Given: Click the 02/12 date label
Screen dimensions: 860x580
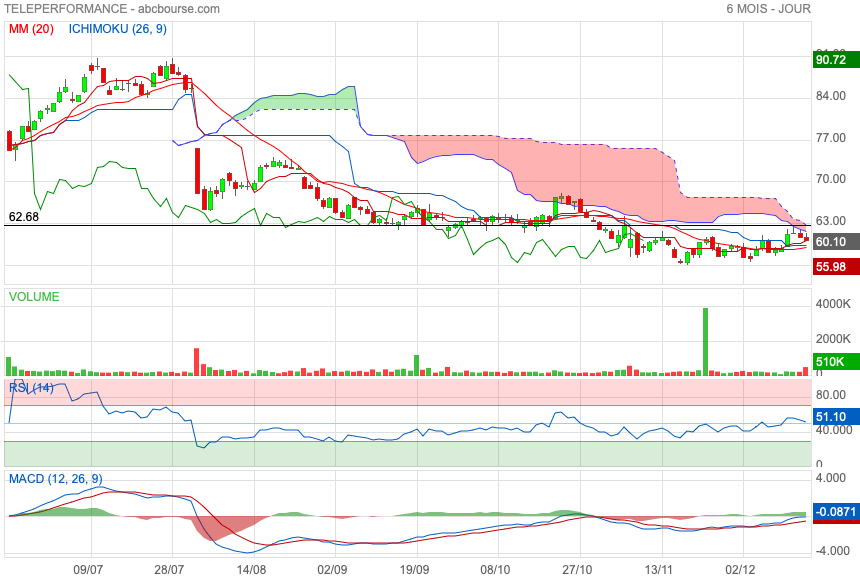Looking at the screenshot, I should 740,570.
